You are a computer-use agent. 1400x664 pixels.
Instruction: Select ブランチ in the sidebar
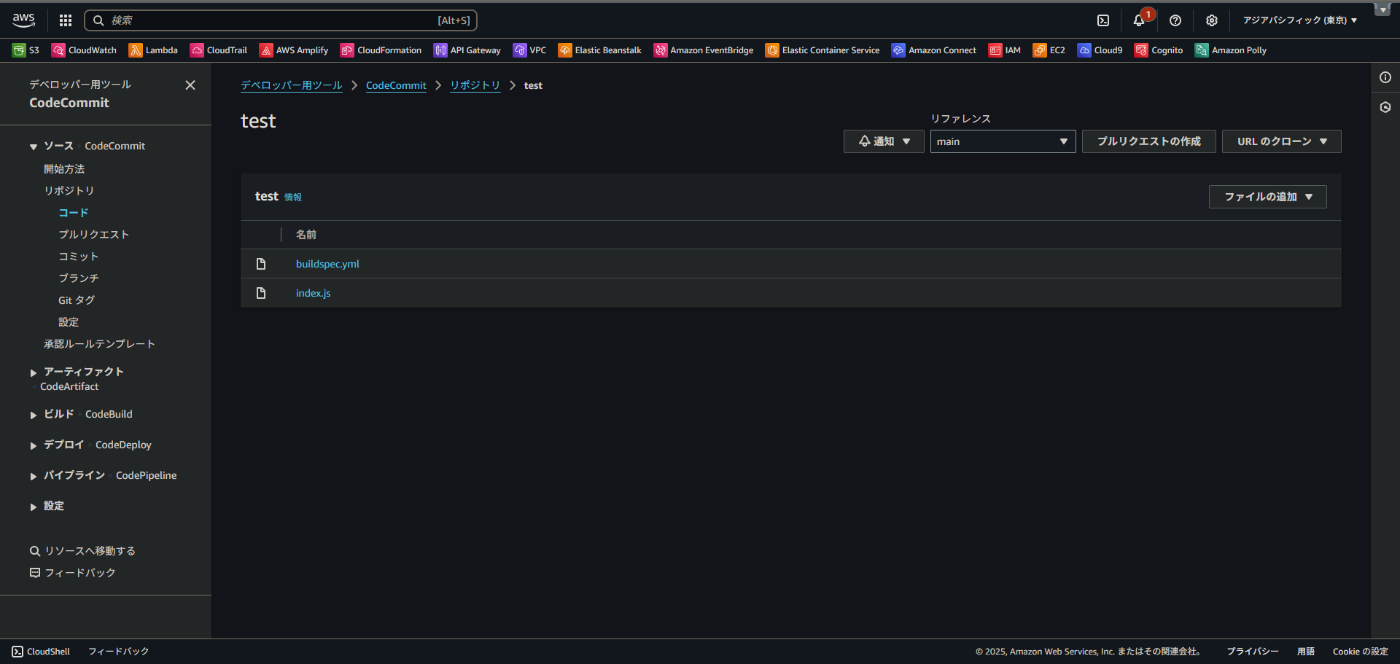(x=79, y=278)
